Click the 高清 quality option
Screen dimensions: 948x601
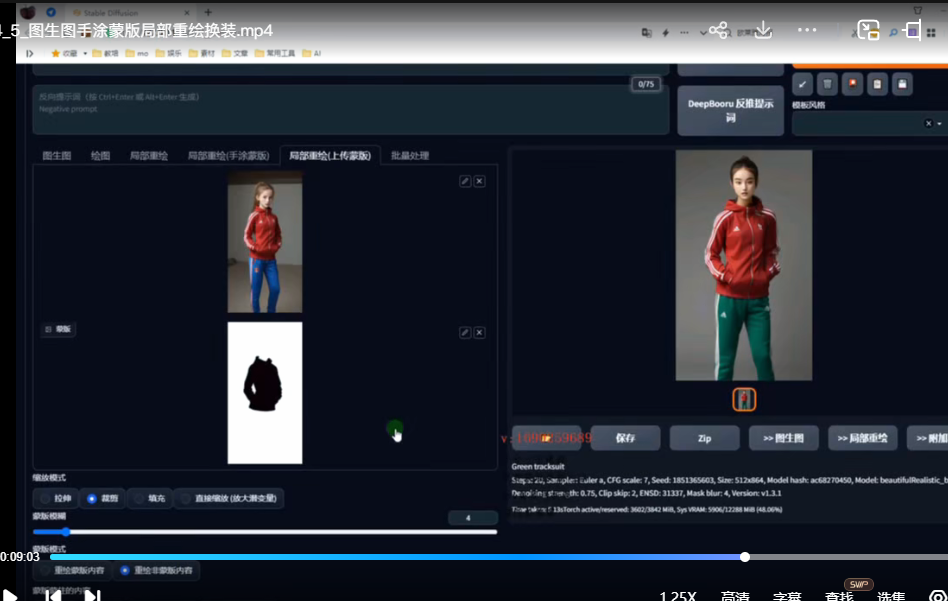tap(735, 596)
